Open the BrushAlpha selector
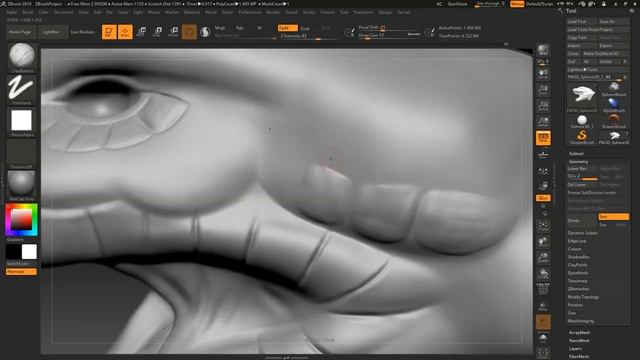The image size is (640, 360). [x=22, y=122]
